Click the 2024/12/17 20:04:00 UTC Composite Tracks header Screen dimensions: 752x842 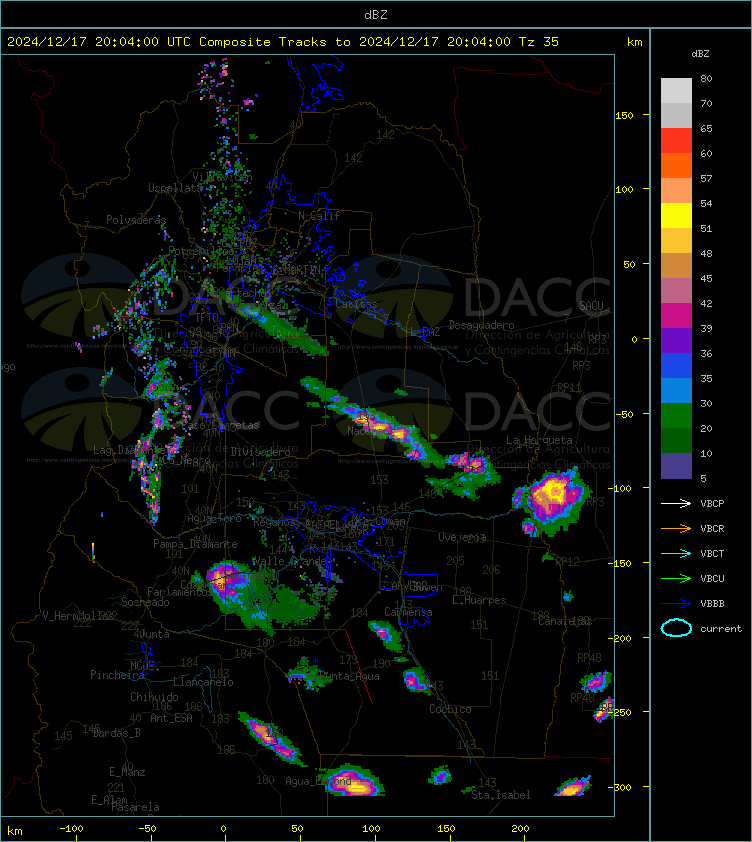coord(283,41)
